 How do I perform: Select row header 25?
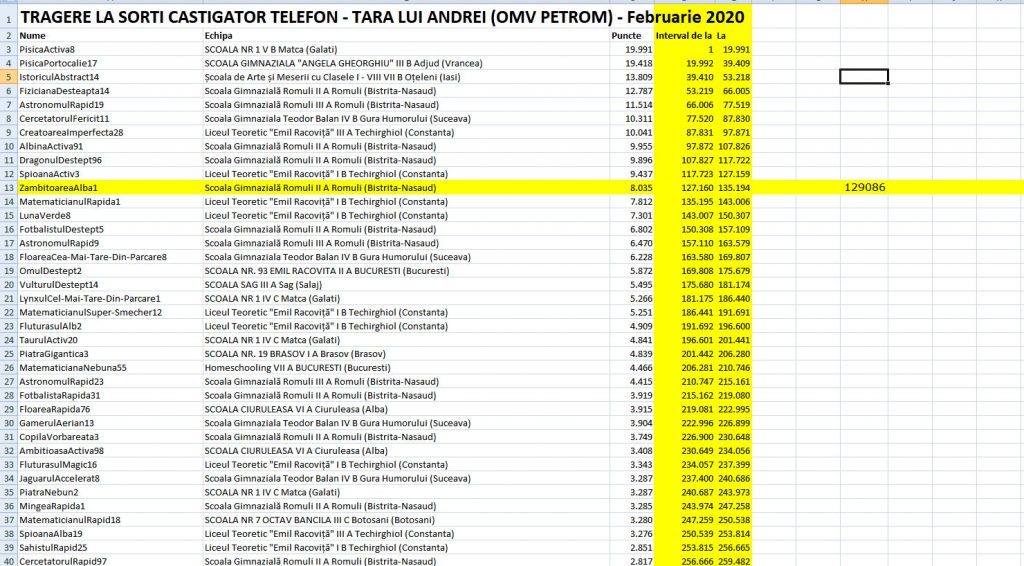pyautogui.click(x=8, y=354)
